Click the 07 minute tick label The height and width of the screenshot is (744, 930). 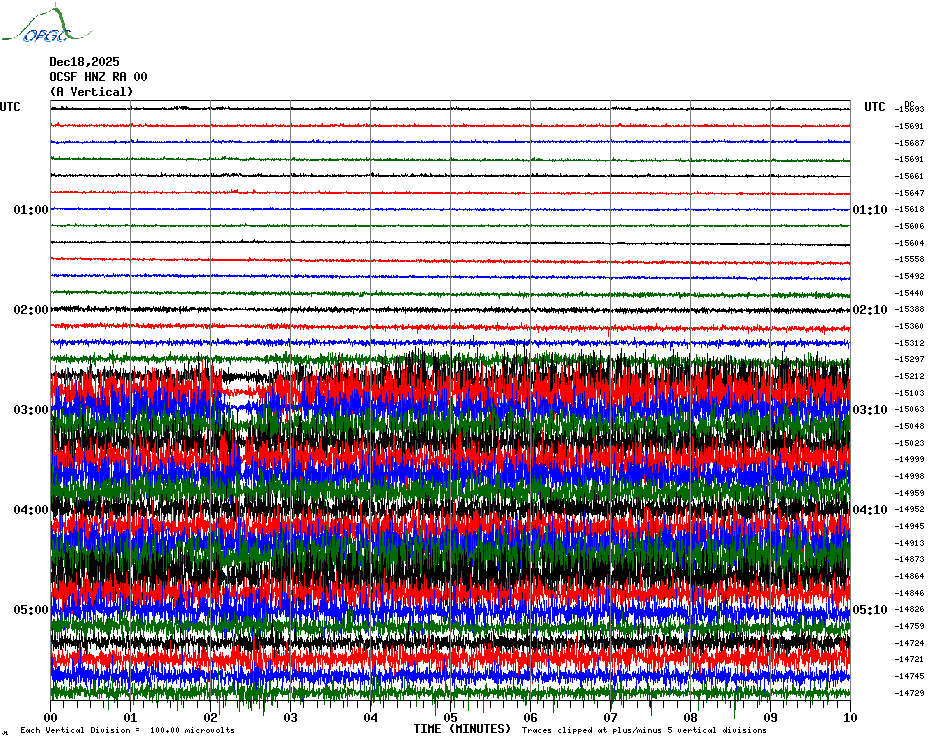point(610,717)
